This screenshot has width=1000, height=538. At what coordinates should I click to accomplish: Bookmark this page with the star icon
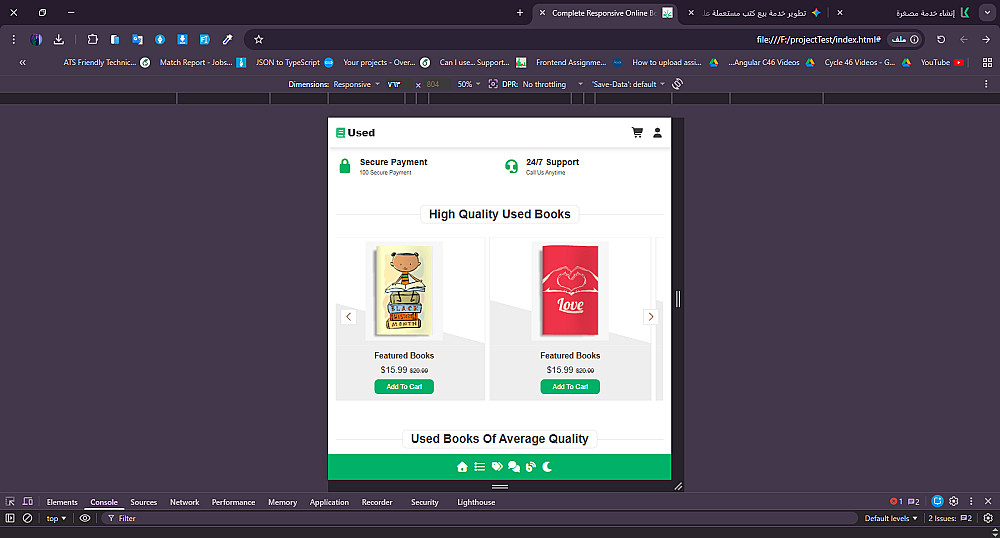[x=258, y=40]
